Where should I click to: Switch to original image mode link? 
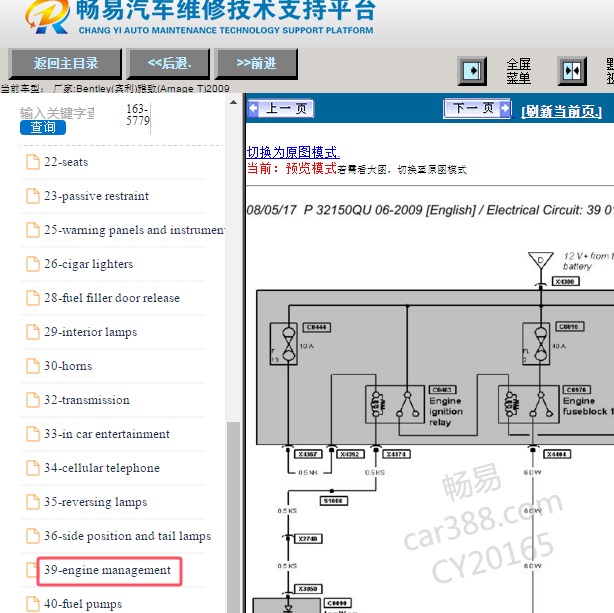click(293, 152)
